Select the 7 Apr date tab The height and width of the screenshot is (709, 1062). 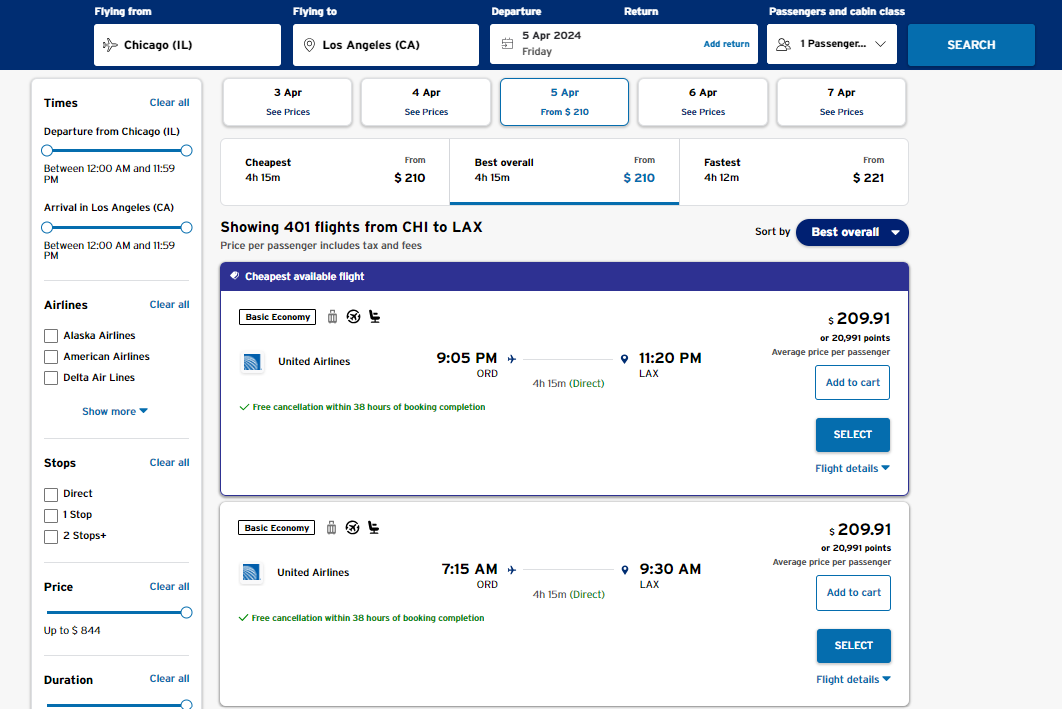[x=841, y=102]
